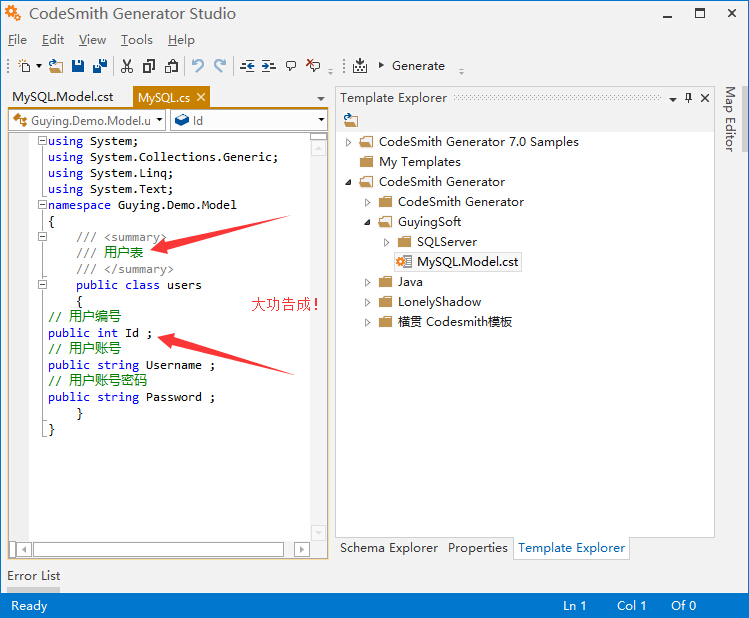Image resolution: width=749 pixels, height=618 pixels.
Task: Click the horizontal scrollbar left arrow
Action: tap(24, 550)
